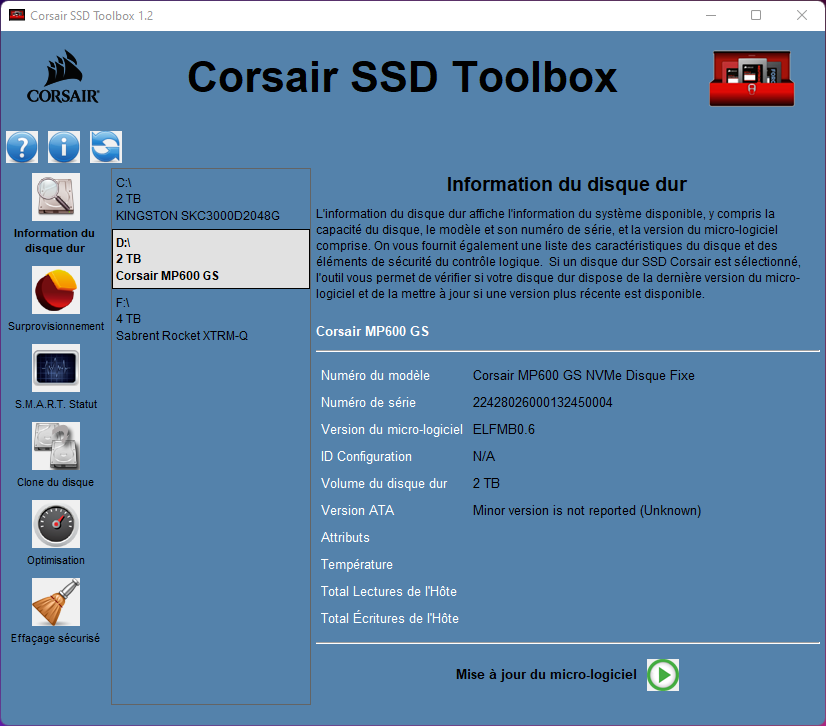The height and width of the screenshot is (726, 826).
Task: Click the 'Effaçage sécurisé' sidebar label
Action: 55,638
